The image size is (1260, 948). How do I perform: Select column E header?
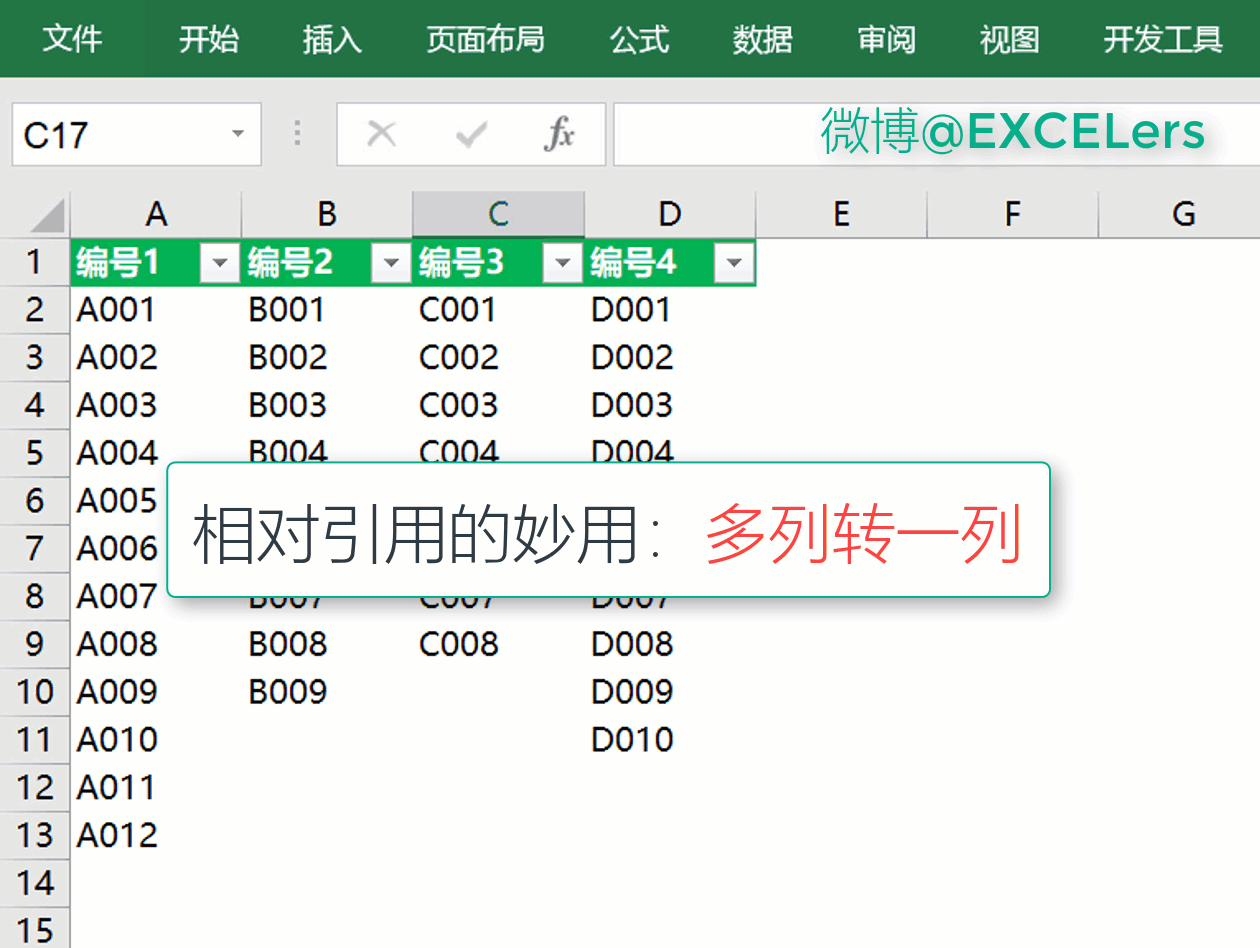click(x=841, y=214)
